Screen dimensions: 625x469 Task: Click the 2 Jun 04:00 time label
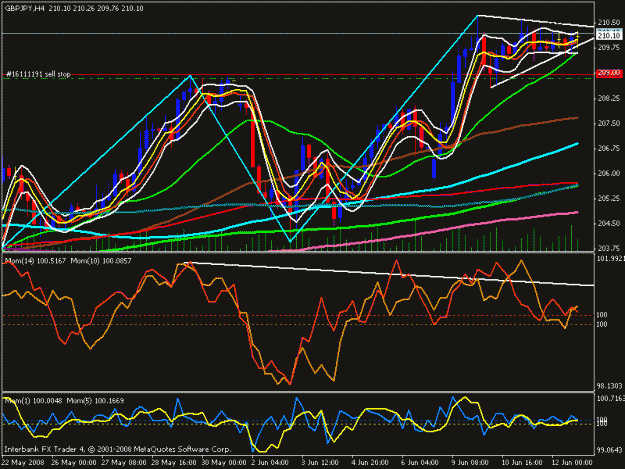(270, 463)
